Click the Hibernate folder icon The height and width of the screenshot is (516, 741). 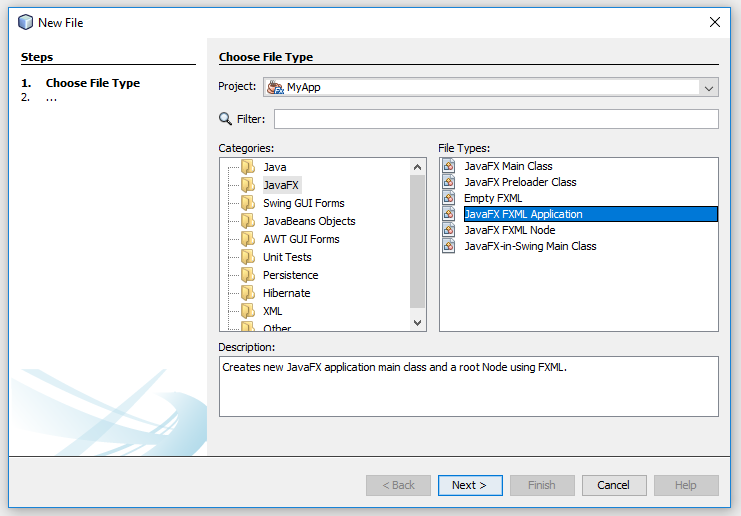248,292
